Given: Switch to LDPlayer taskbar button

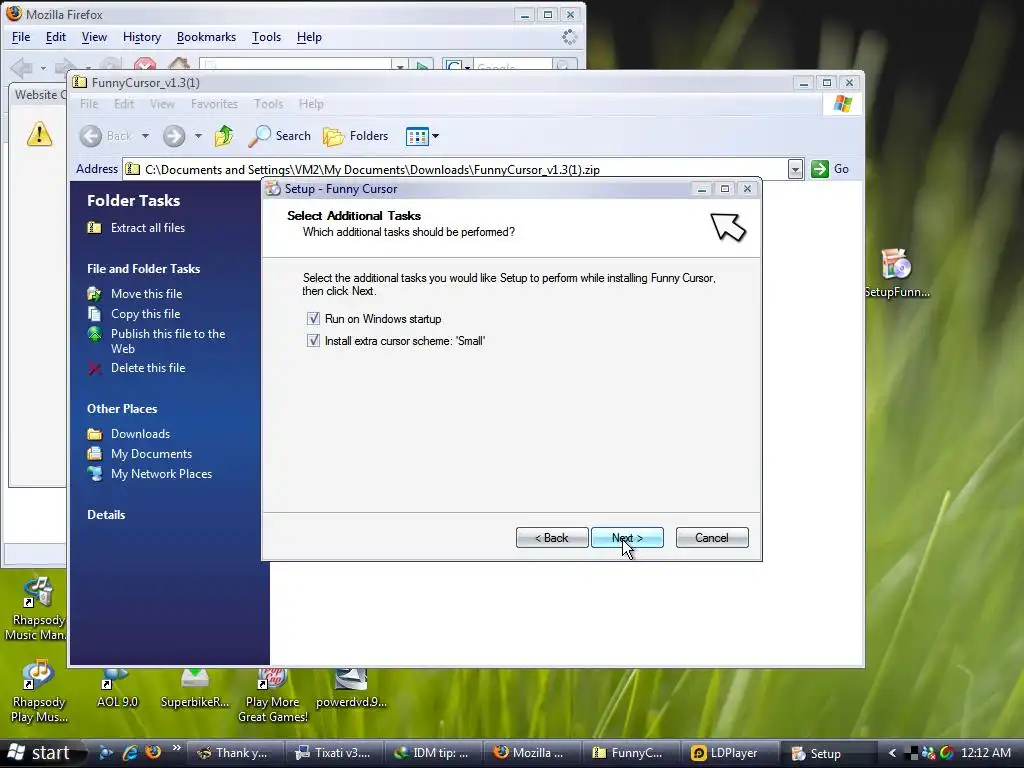Looking at the screenshot, I should click(728, 753).
